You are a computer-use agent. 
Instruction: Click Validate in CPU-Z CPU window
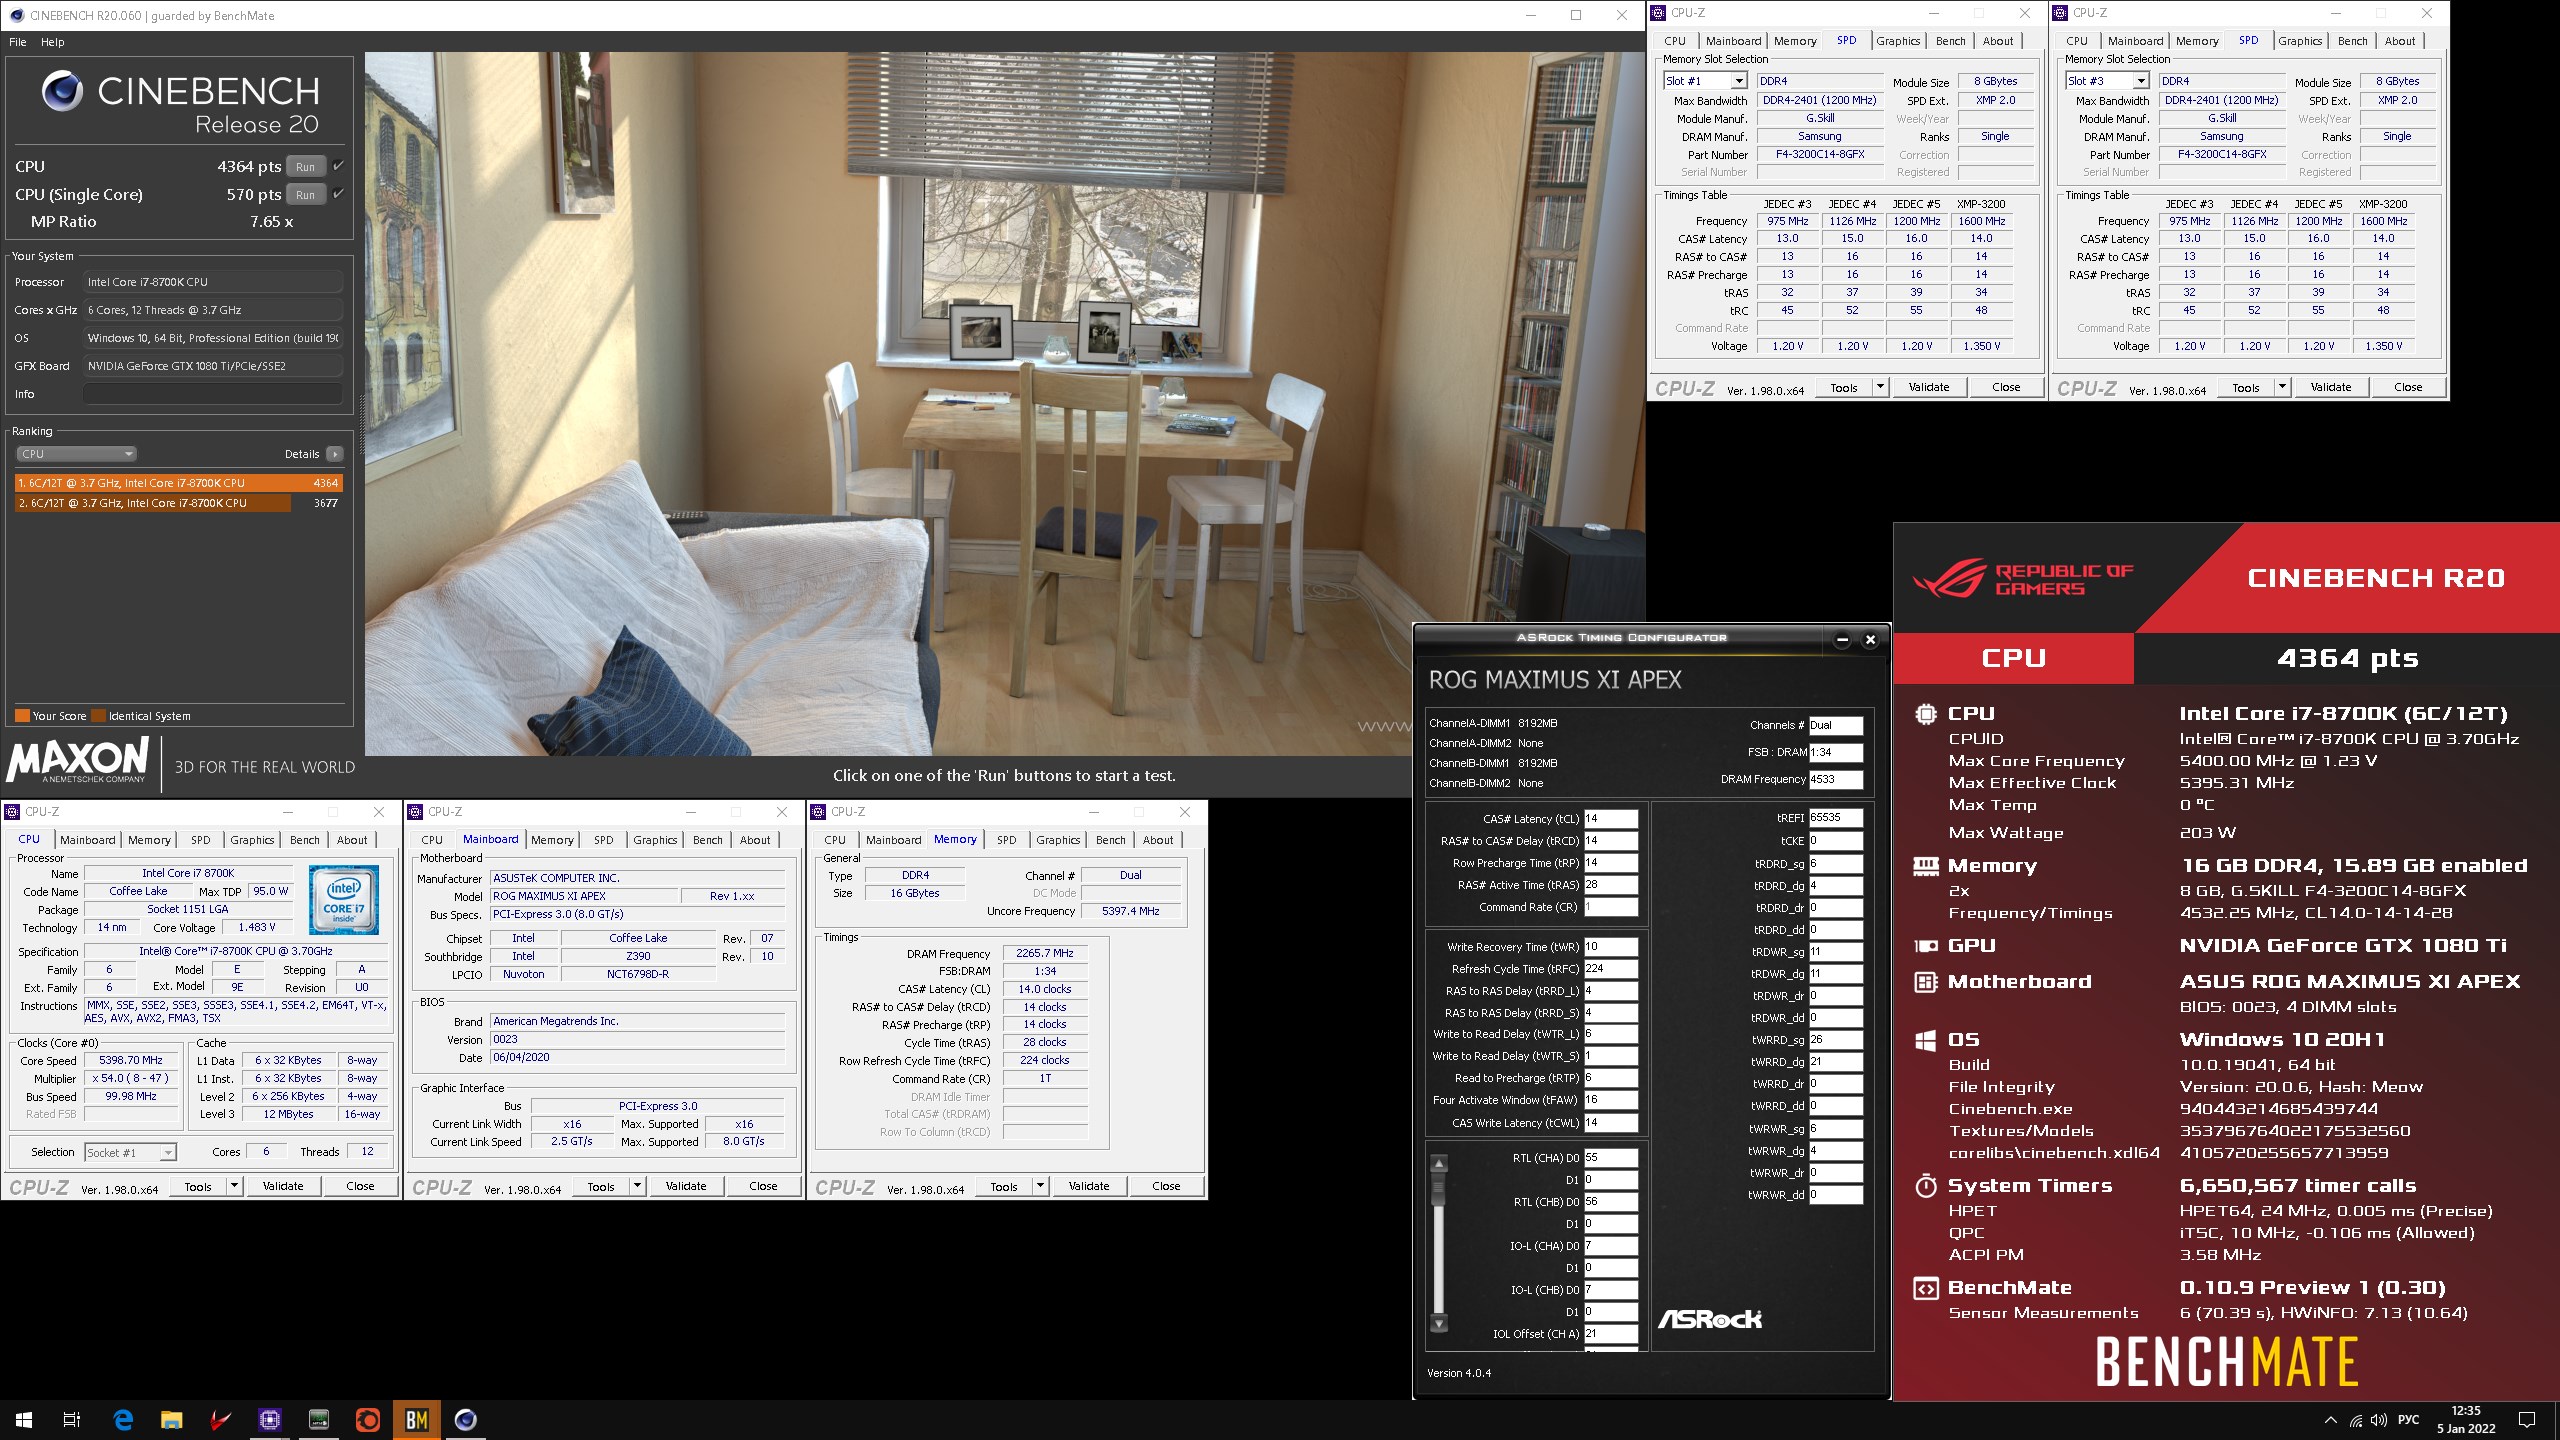pyautogui.click(x=283, y=1186)
